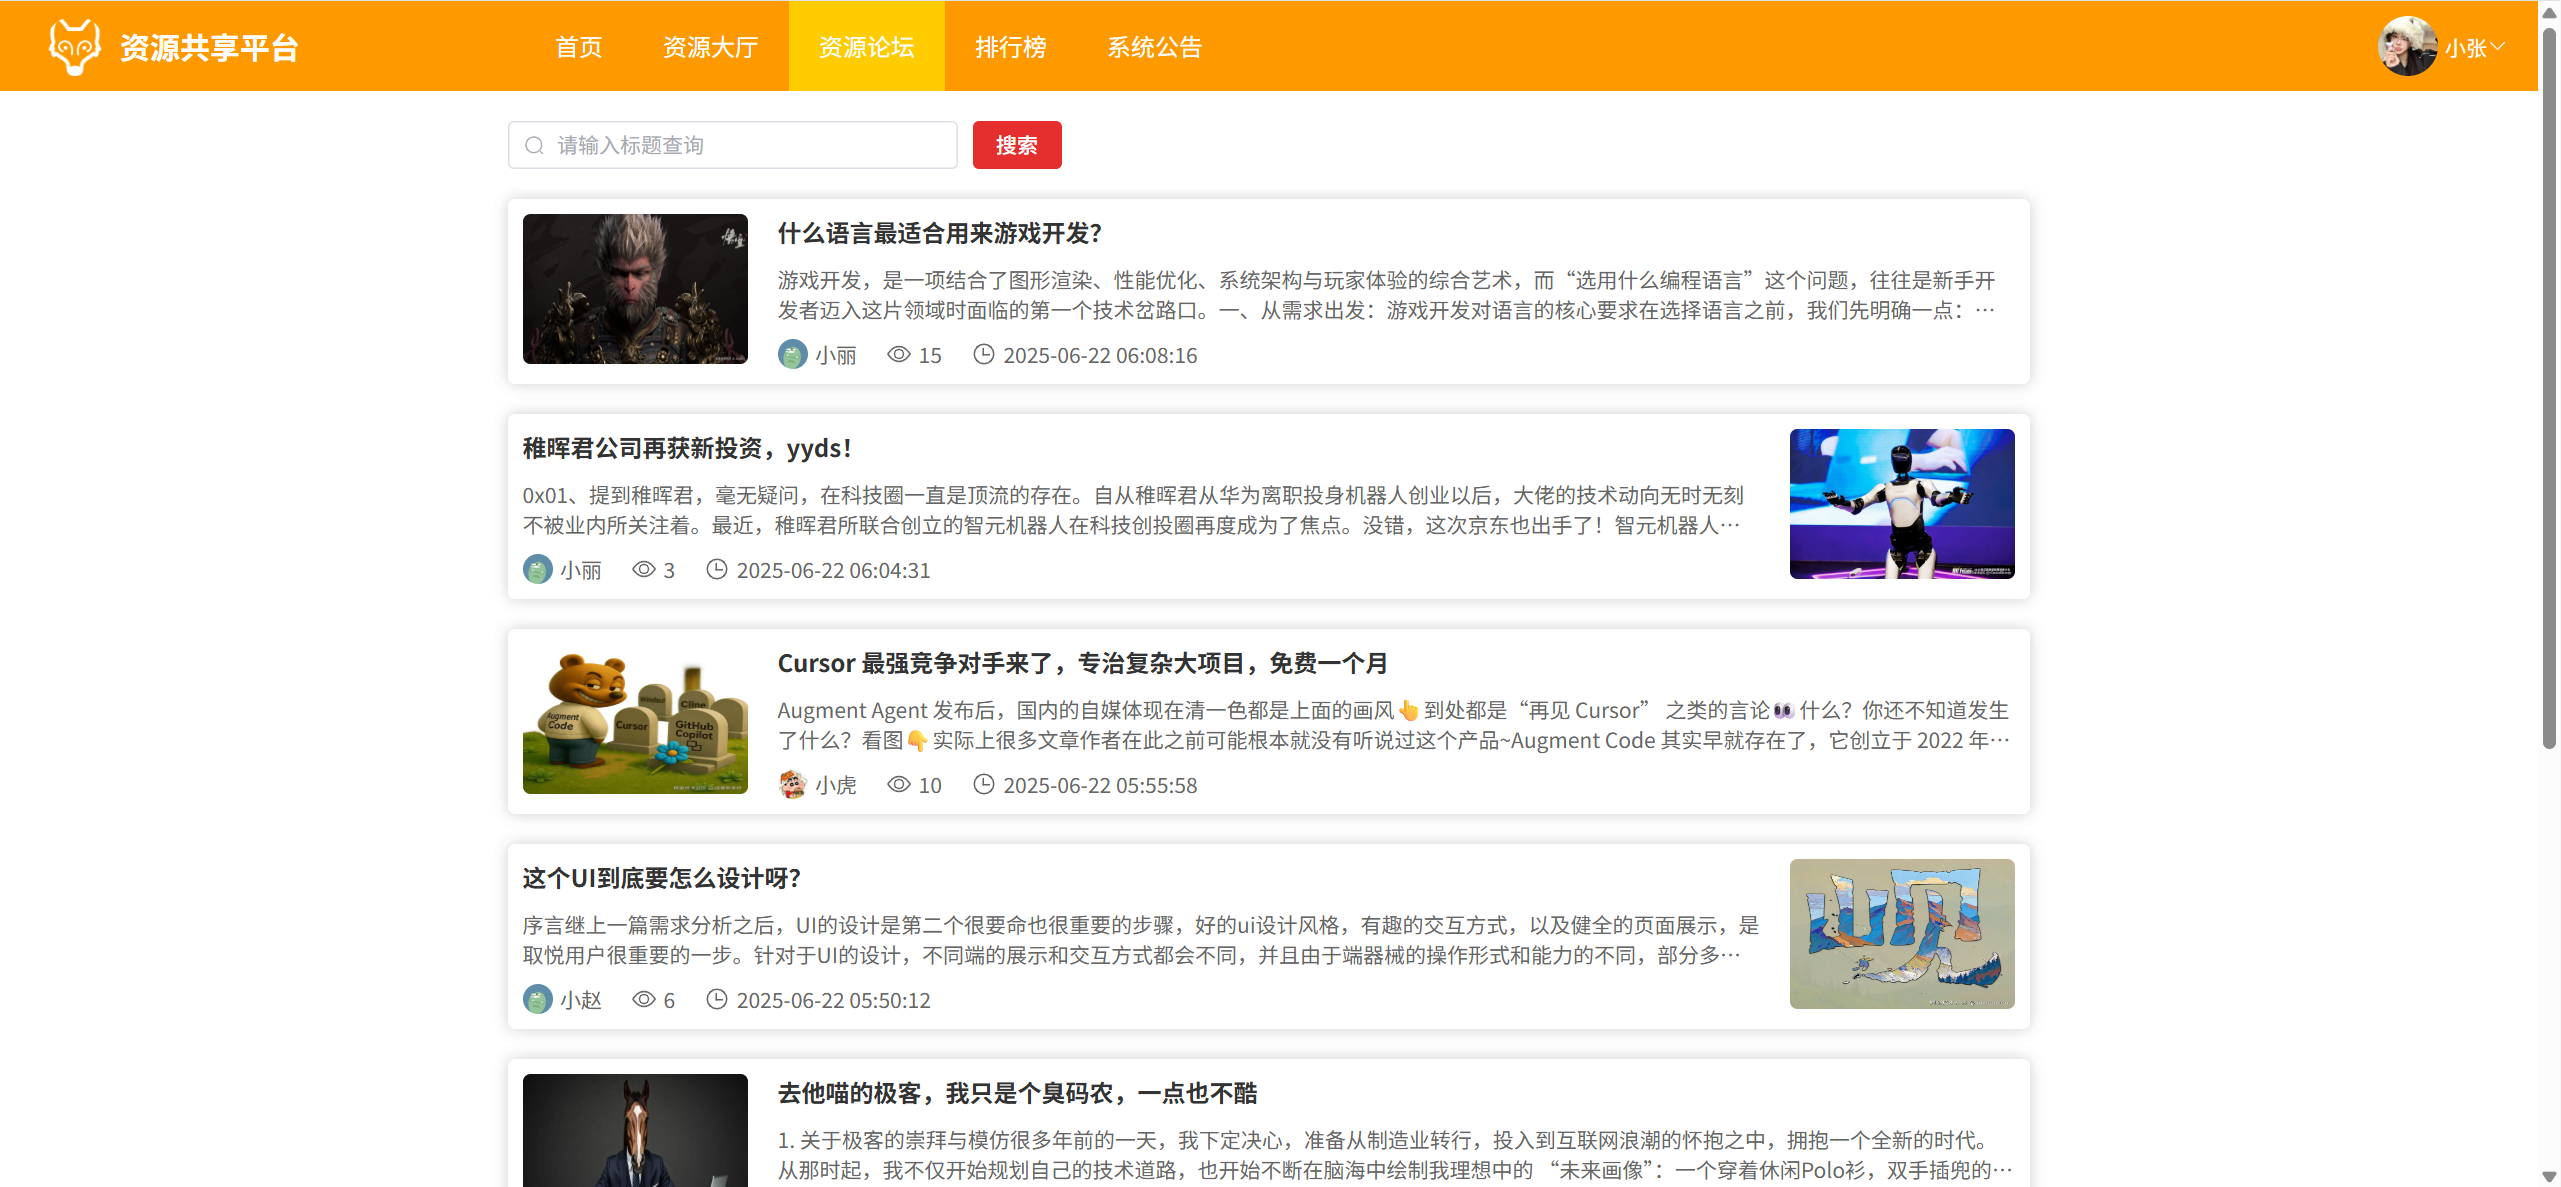Click 小丽's avatar on the game development post
This screenshot has width=2561, height=1187.
793,355
